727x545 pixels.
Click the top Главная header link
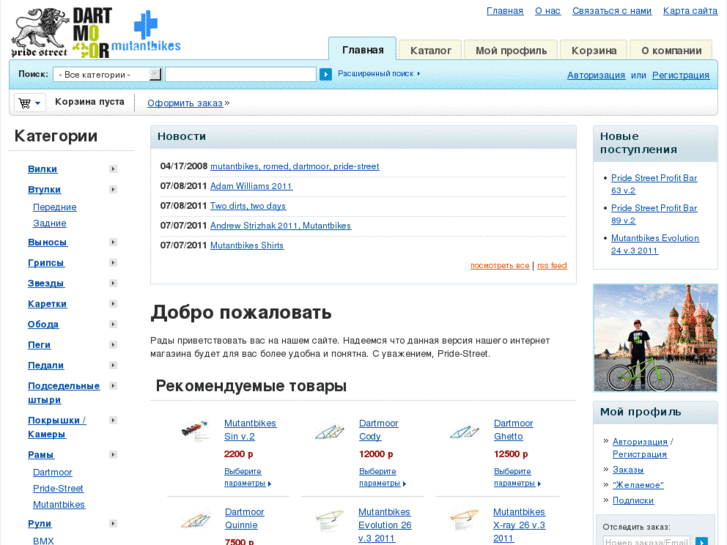(505, 11)
